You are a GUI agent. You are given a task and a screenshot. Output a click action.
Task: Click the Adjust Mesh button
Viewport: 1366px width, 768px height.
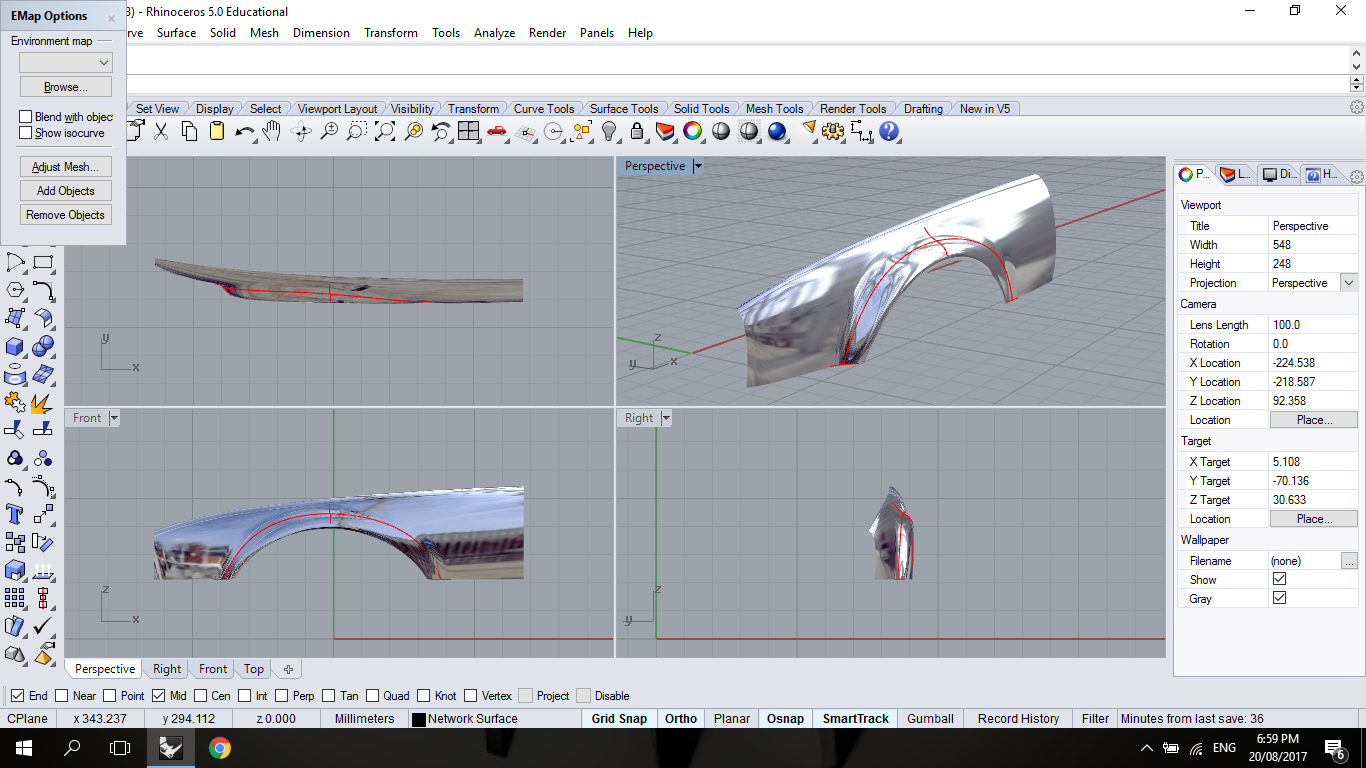(65, 167)
